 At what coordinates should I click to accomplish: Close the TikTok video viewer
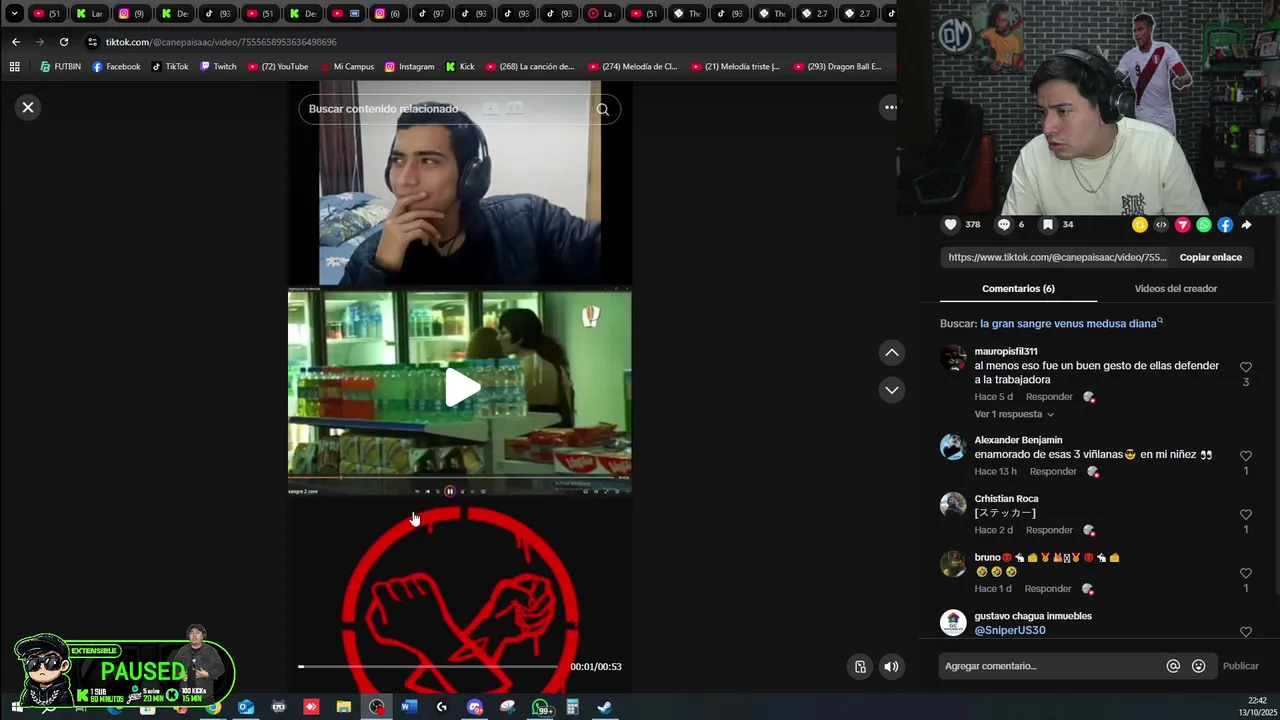click(28, 107)
